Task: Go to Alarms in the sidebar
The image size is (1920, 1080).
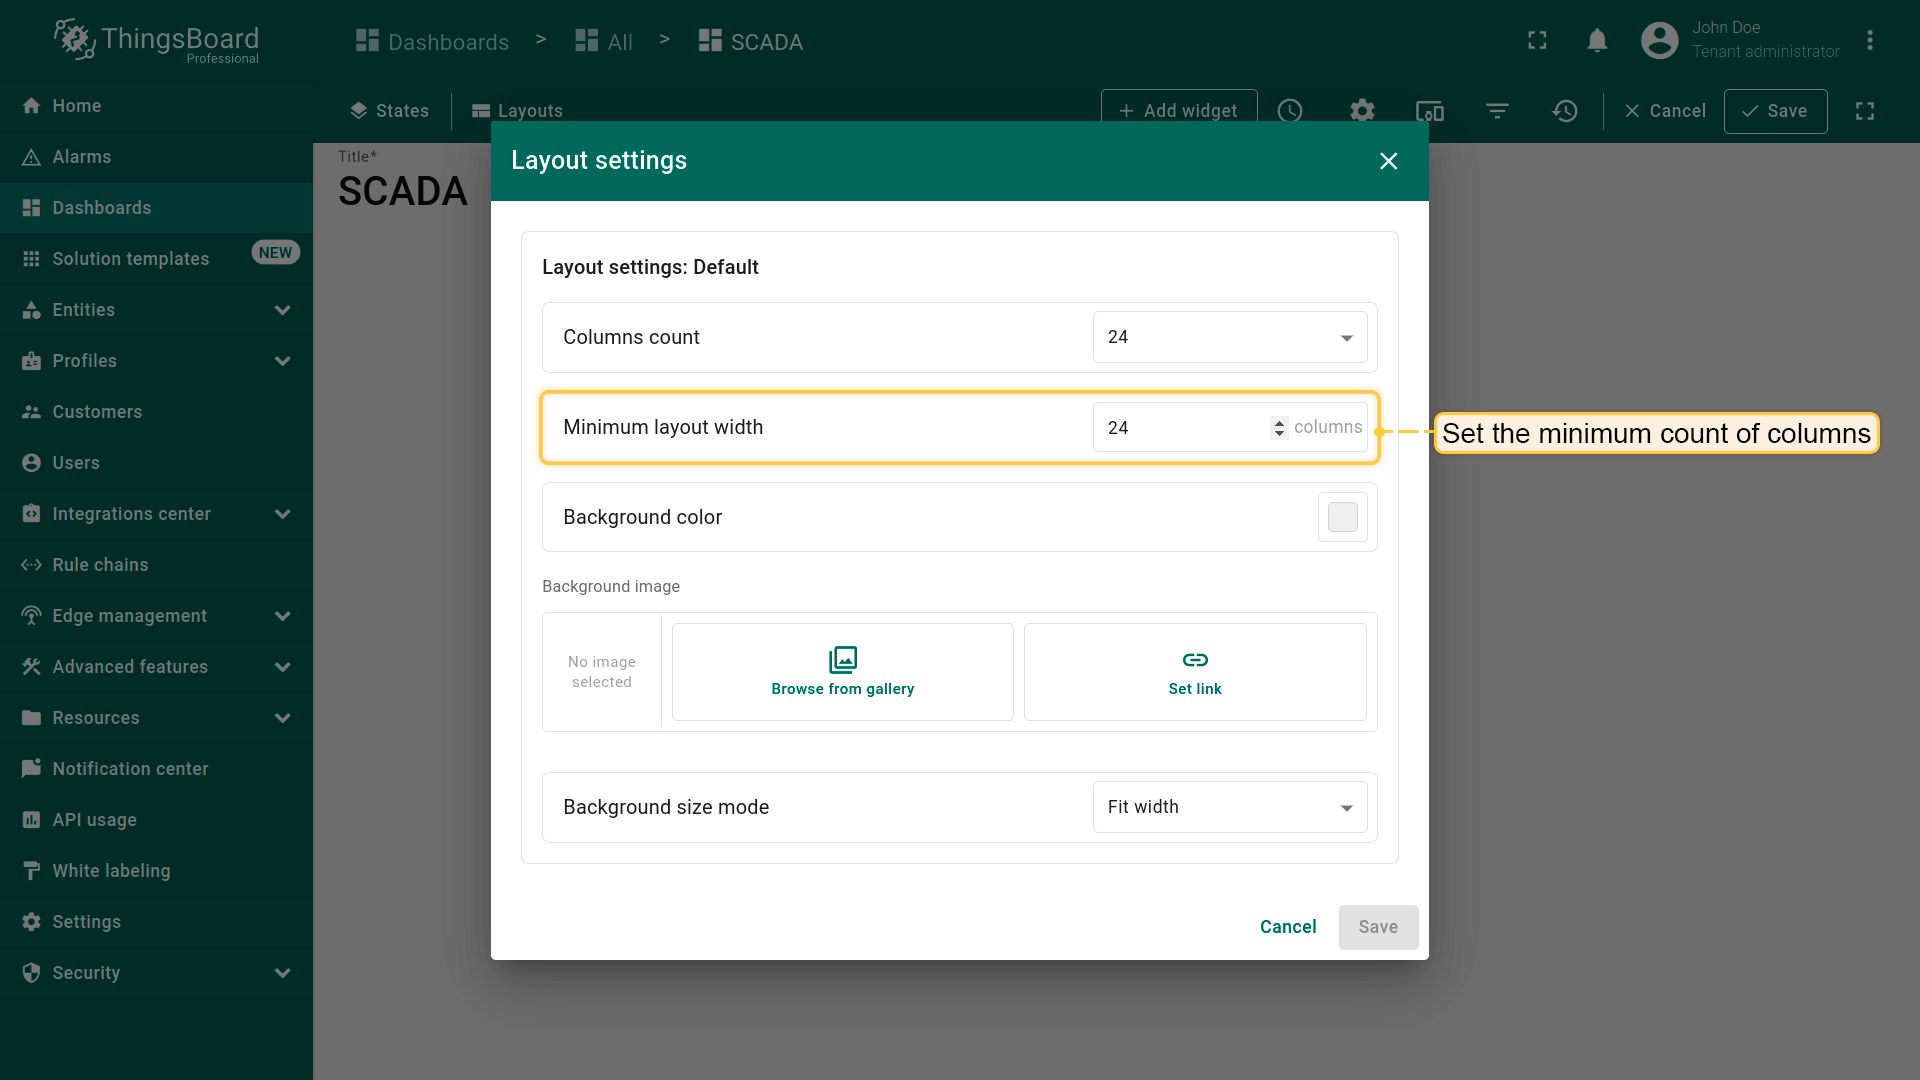Action: point(82,157)
